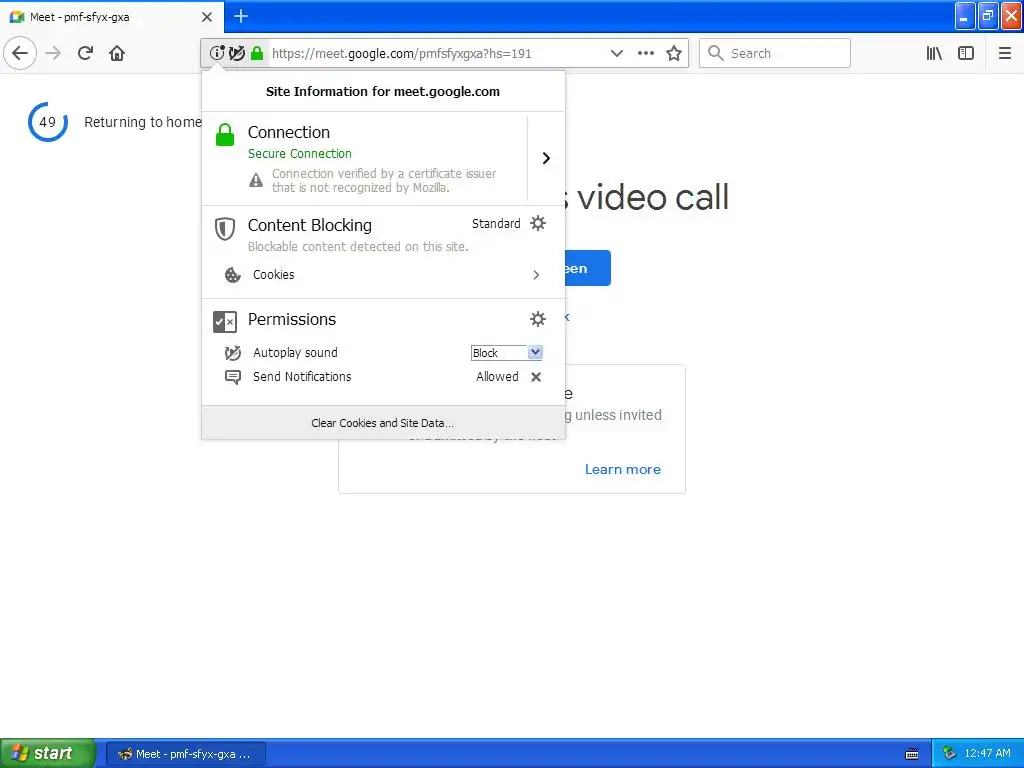Click the forward navigation arrow
This screenshot has width=1024, height=768.
(x=53, y=53)
